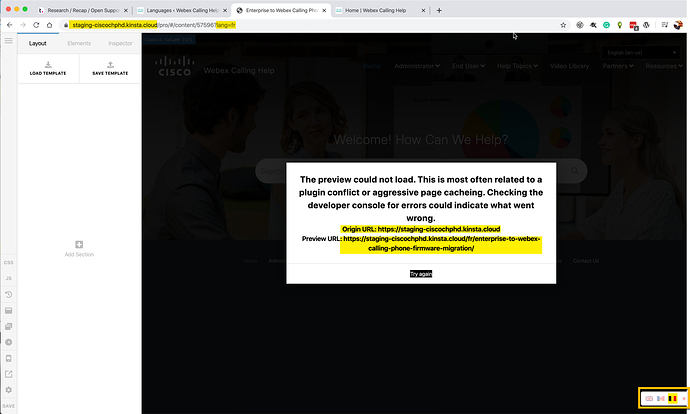Toggle mobile device preview icon

point(8,359)
